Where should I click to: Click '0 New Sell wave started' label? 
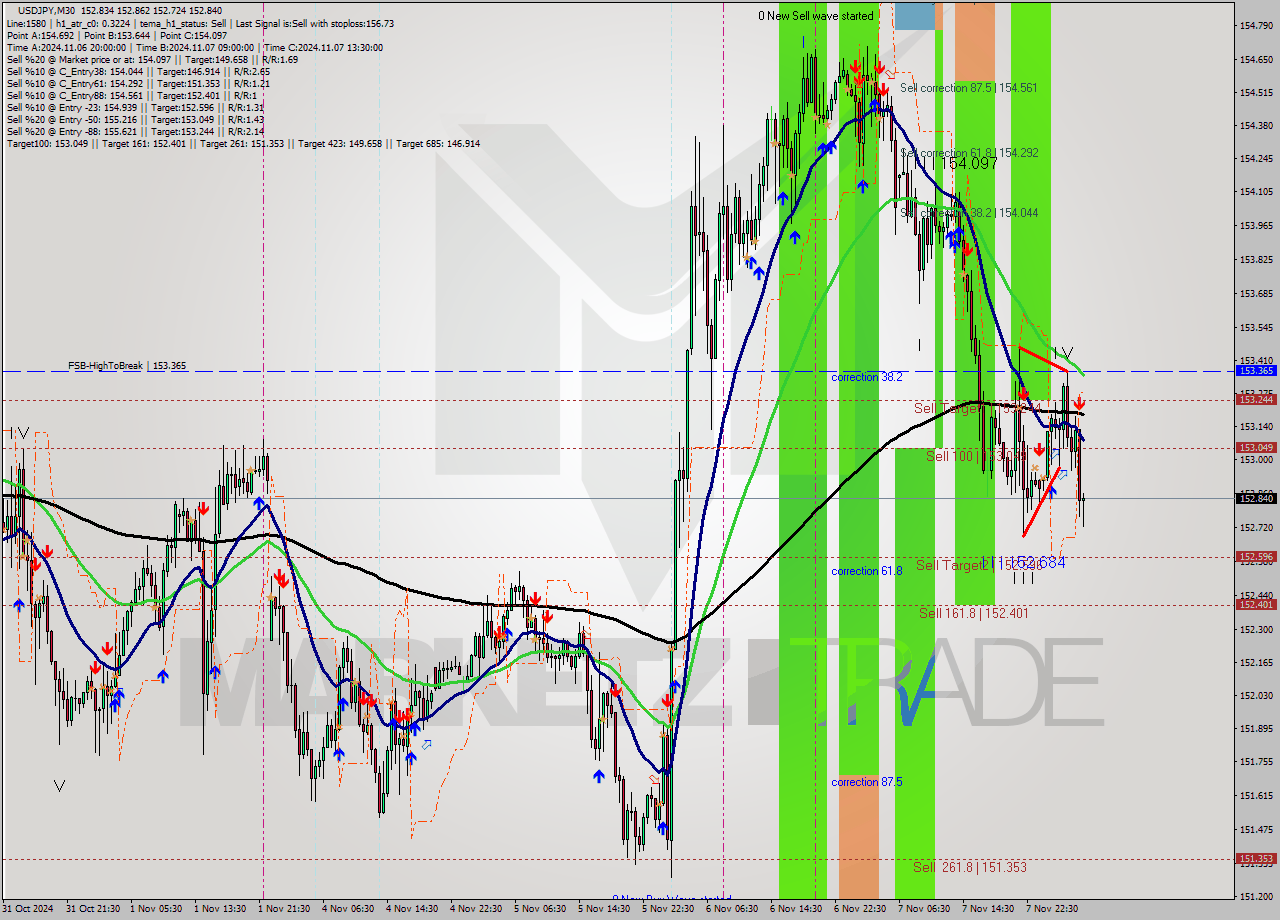tap(815, 16)
